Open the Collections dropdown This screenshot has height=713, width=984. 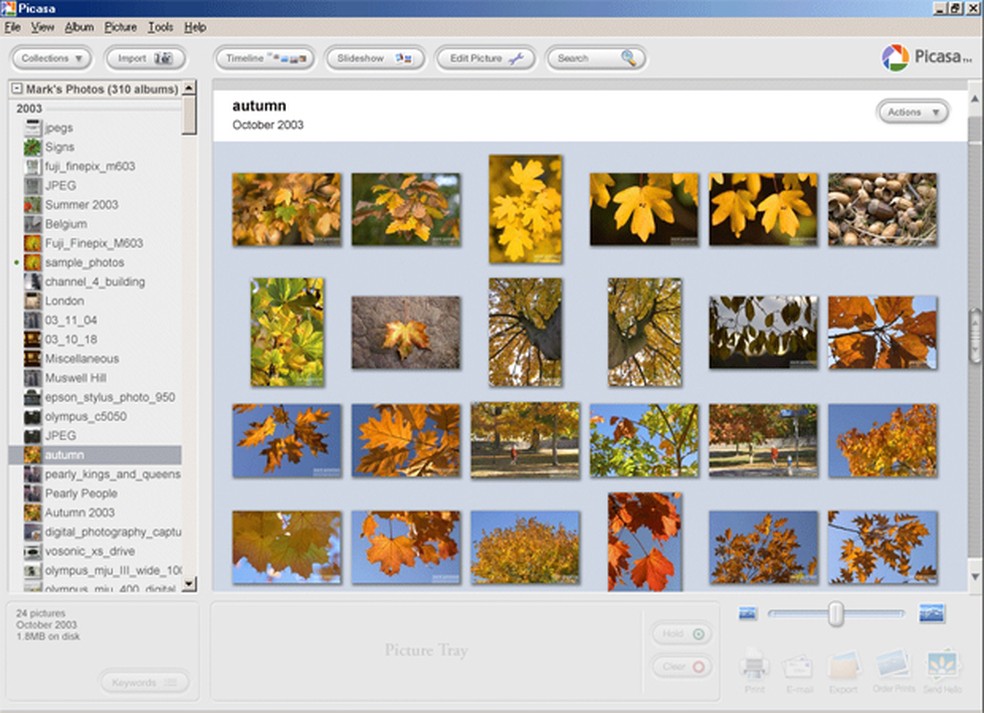pos(52,58)
